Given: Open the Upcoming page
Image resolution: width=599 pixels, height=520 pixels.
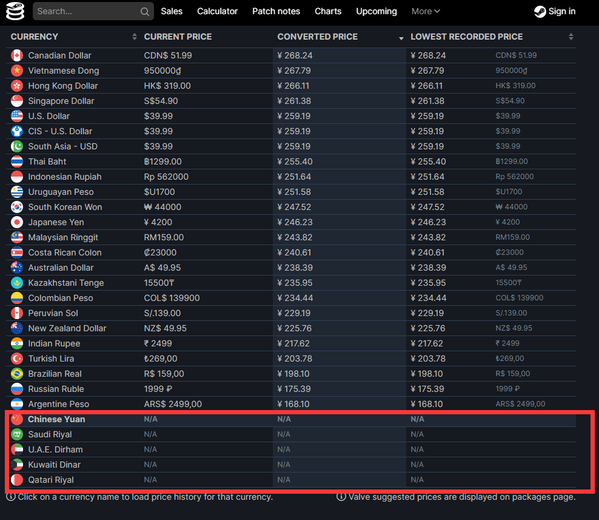Looking at the screenshot, I should click(x=376, y=11).
